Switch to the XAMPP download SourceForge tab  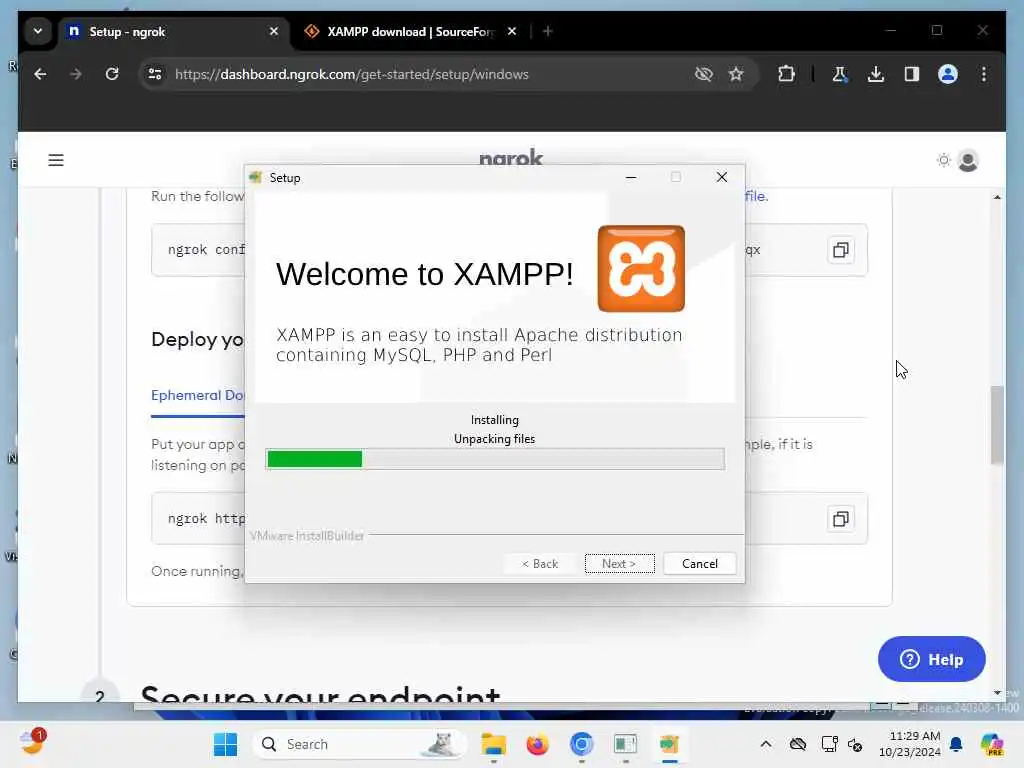coord(411,31)
